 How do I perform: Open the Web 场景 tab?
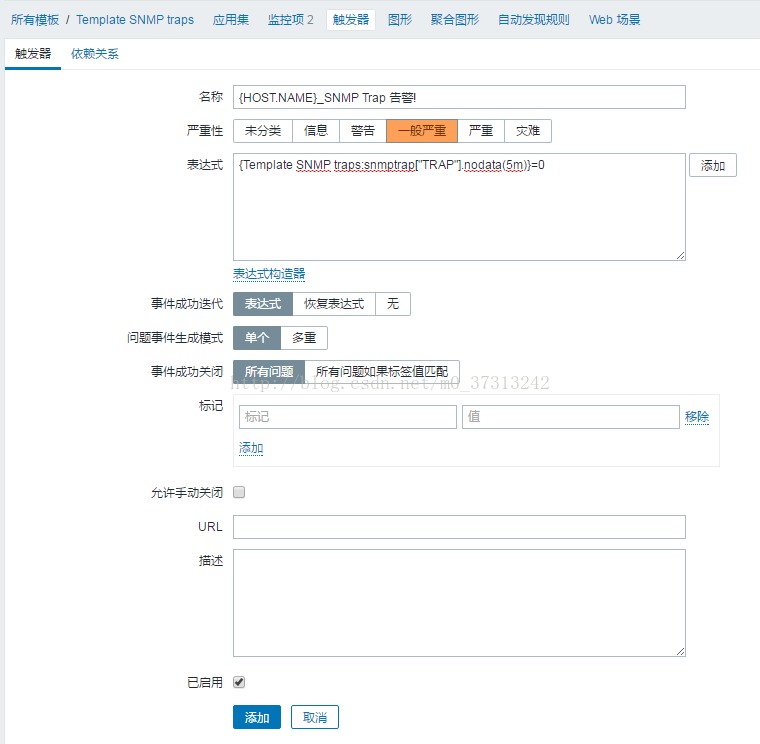click(x=615, y=20)
